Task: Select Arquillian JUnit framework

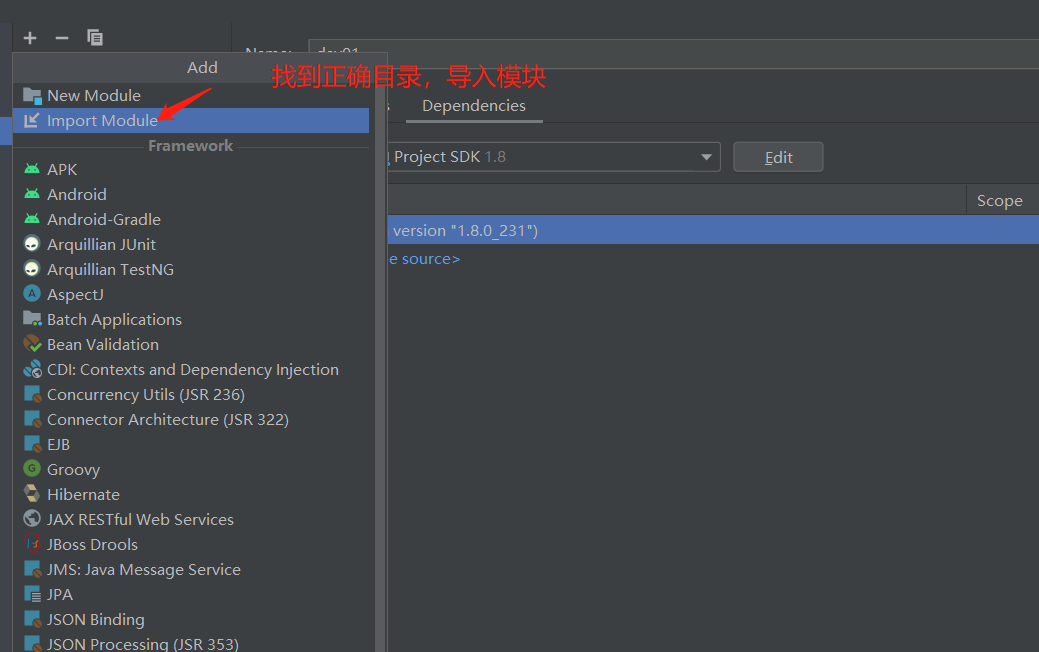Action: click(x=101, y=244)
